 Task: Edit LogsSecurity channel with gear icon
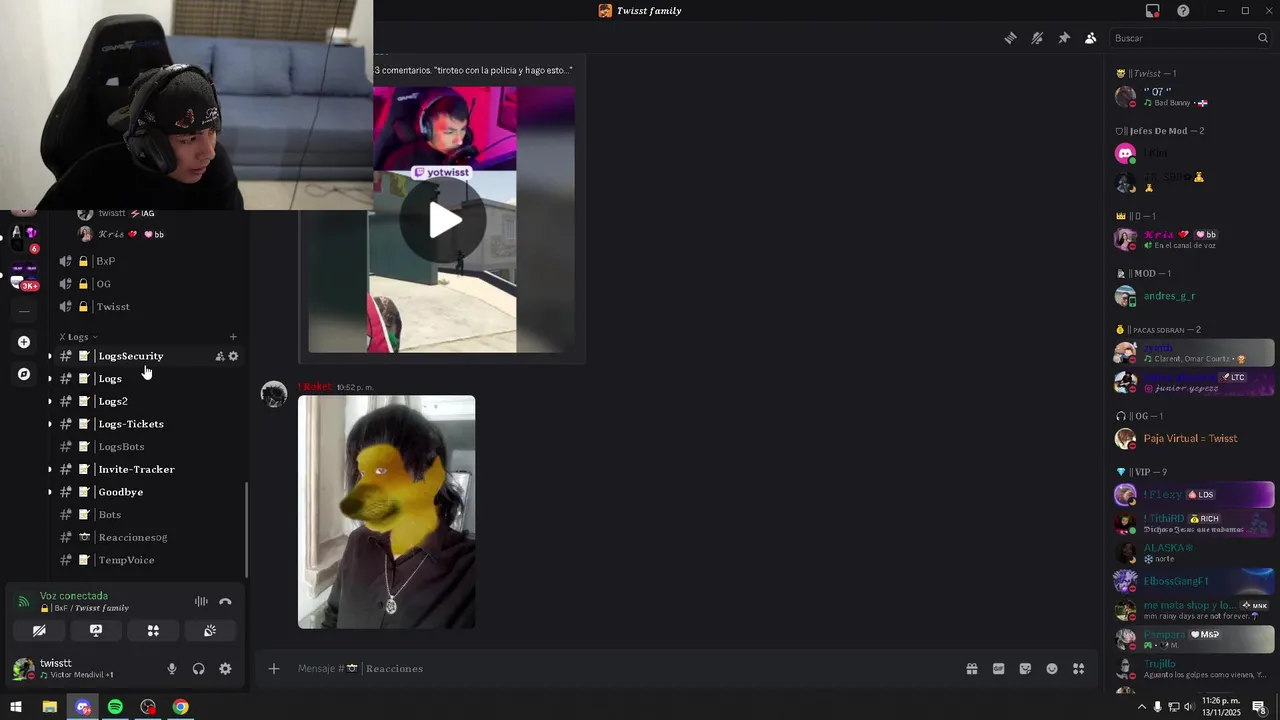(x=233, y=356)
